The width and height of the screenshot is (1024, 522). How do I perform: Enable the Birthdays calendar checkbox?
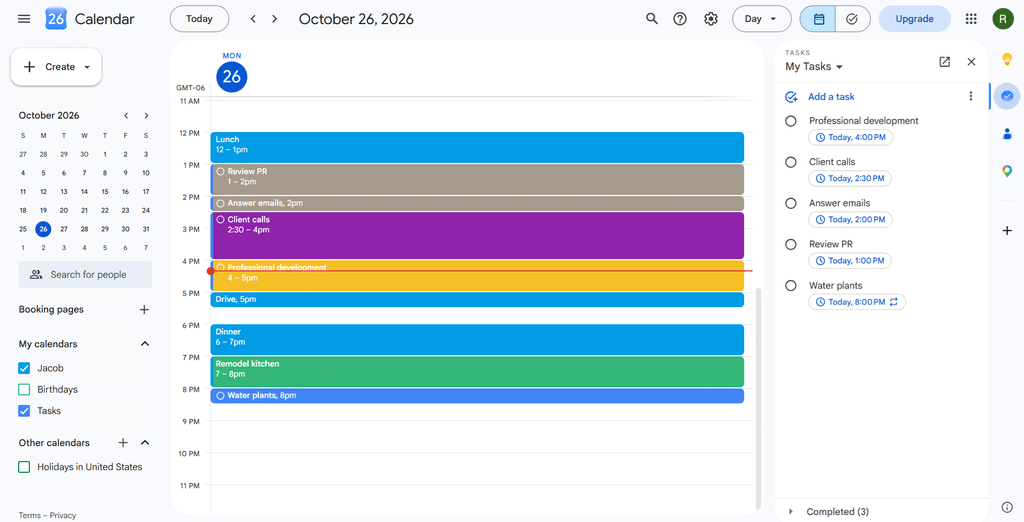point(24,389)
